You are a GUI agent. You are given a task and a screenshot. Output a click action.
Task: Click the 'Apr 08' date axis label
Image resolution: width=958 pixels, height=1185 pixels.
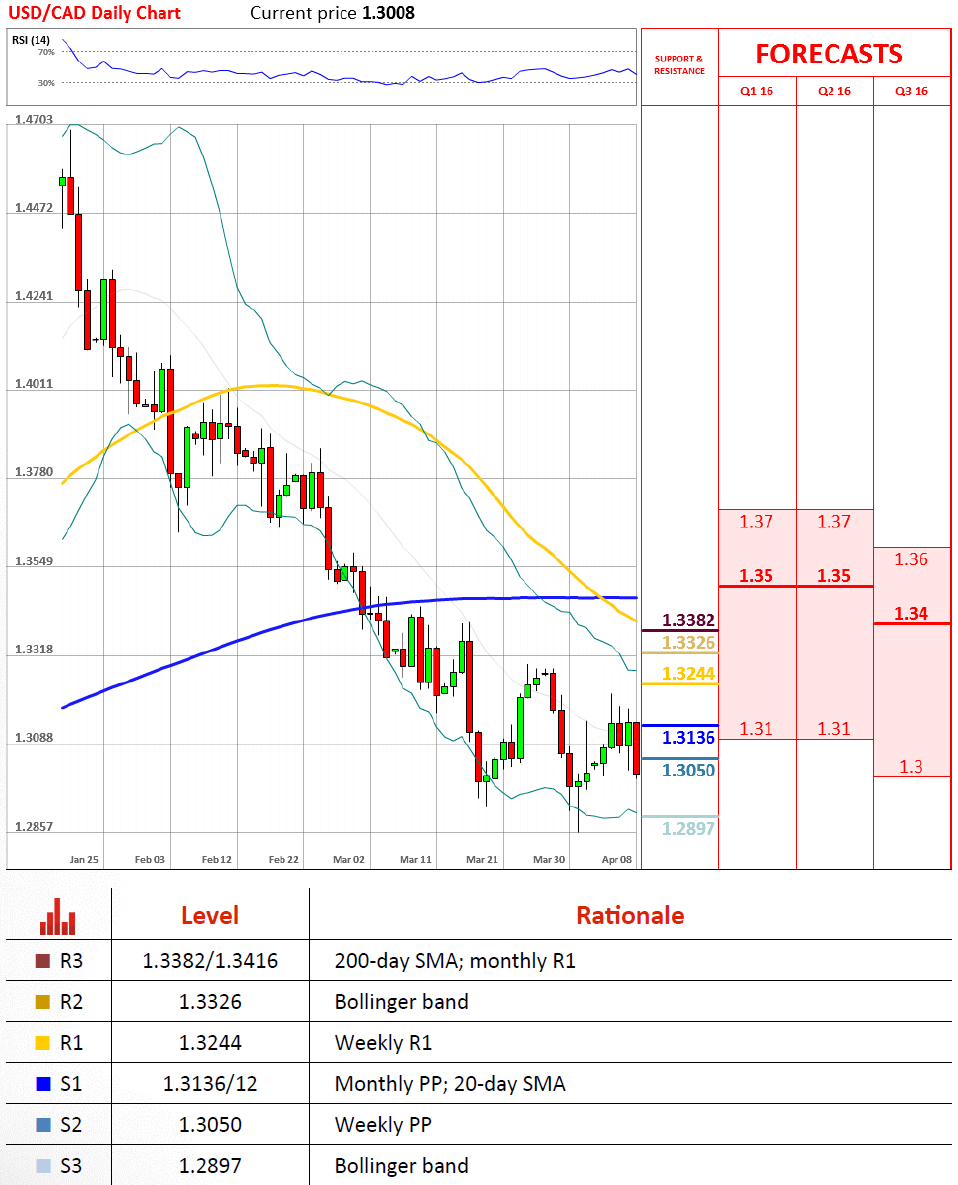pyautogui.click(x=617, y=859)
